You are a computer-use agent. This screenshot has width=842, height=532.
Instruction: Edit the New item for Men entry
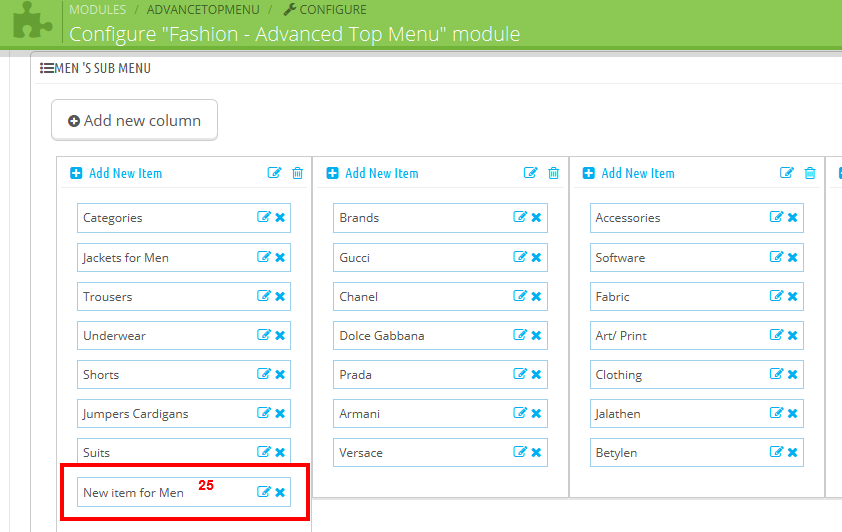pos(264,492)
